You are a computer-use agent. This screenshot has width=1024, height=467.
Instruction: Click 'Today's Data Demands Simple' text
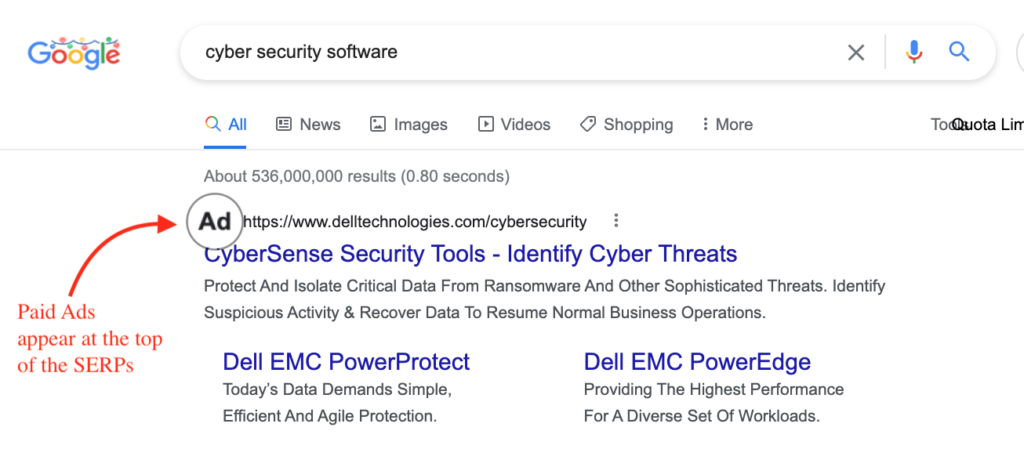[x=338, y=390]
